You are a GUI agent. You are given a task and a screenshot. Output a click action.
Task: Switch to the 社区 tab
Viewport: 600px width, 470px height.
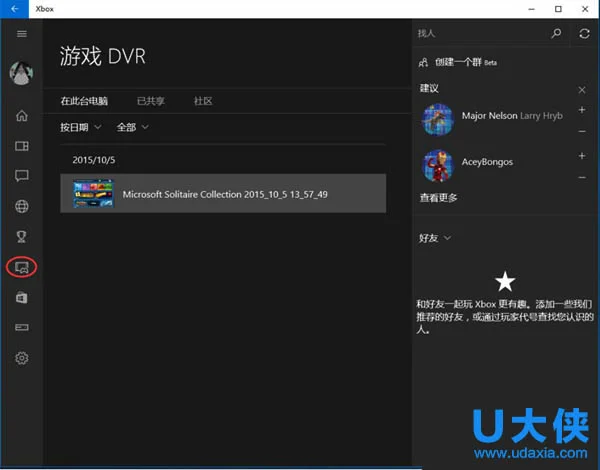[203, 101]
